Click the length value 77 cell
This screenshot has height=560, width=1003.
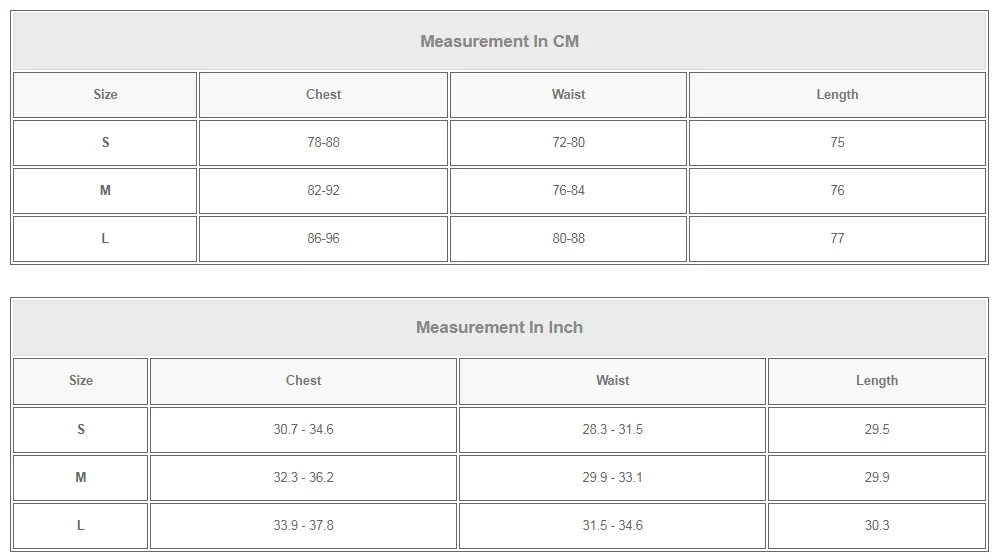pos(837,239)
